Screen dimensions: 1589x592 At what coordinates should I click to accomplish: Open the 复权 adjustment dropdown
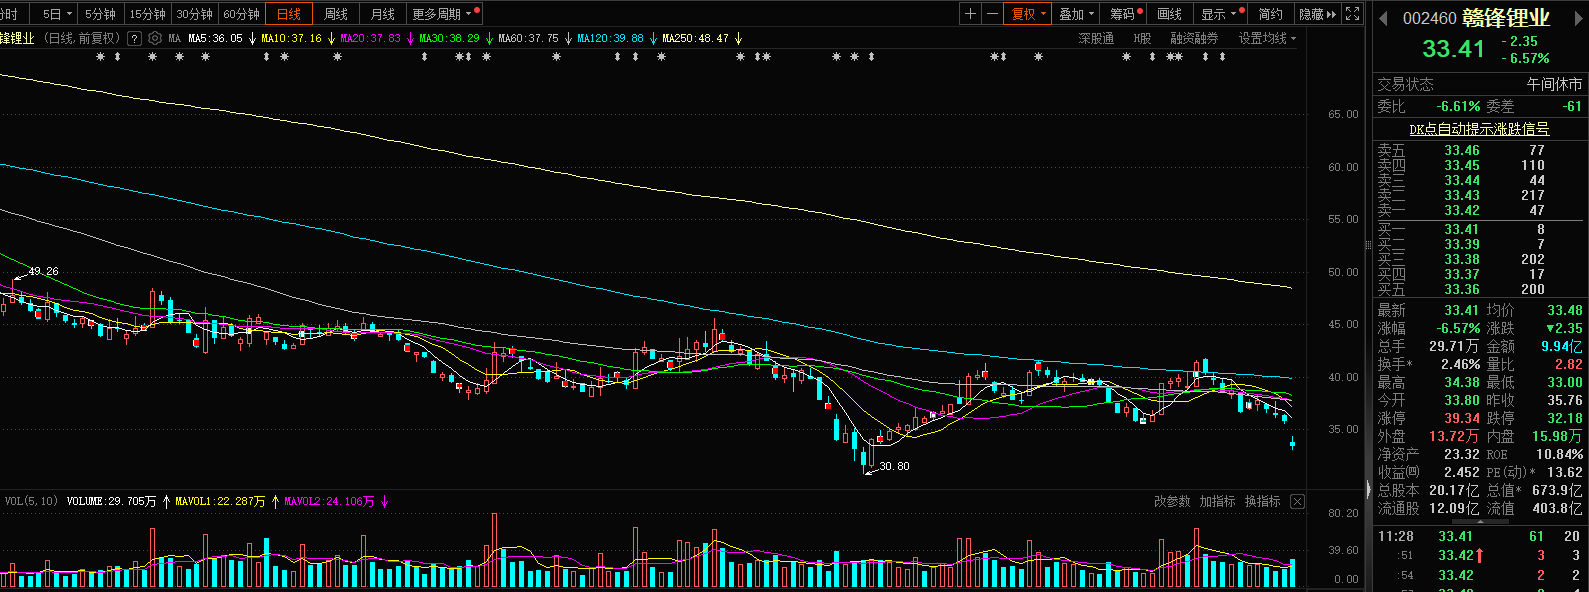1028,14
